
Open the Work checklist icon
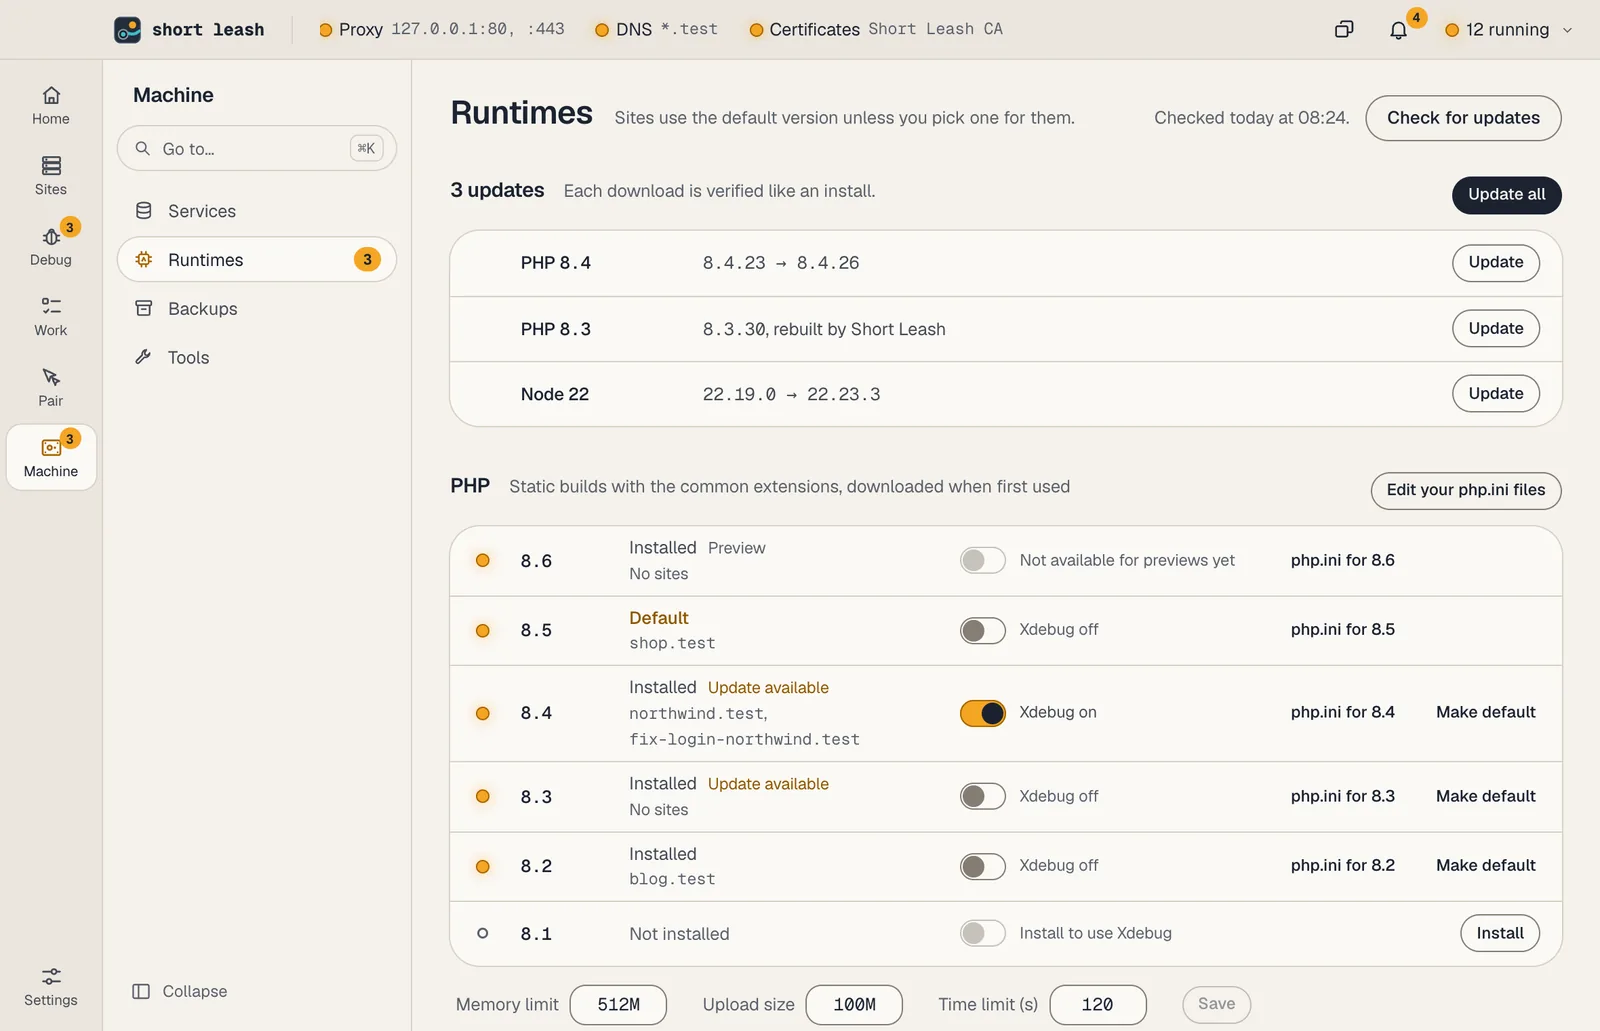(51, 306)
